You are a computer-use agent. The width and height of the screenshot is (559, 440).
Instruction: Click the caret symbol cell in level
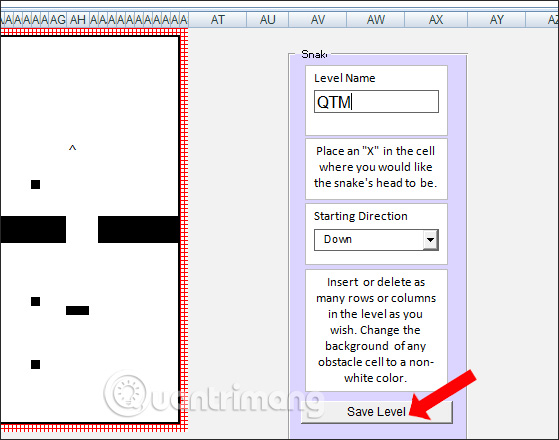coord(72,148)
